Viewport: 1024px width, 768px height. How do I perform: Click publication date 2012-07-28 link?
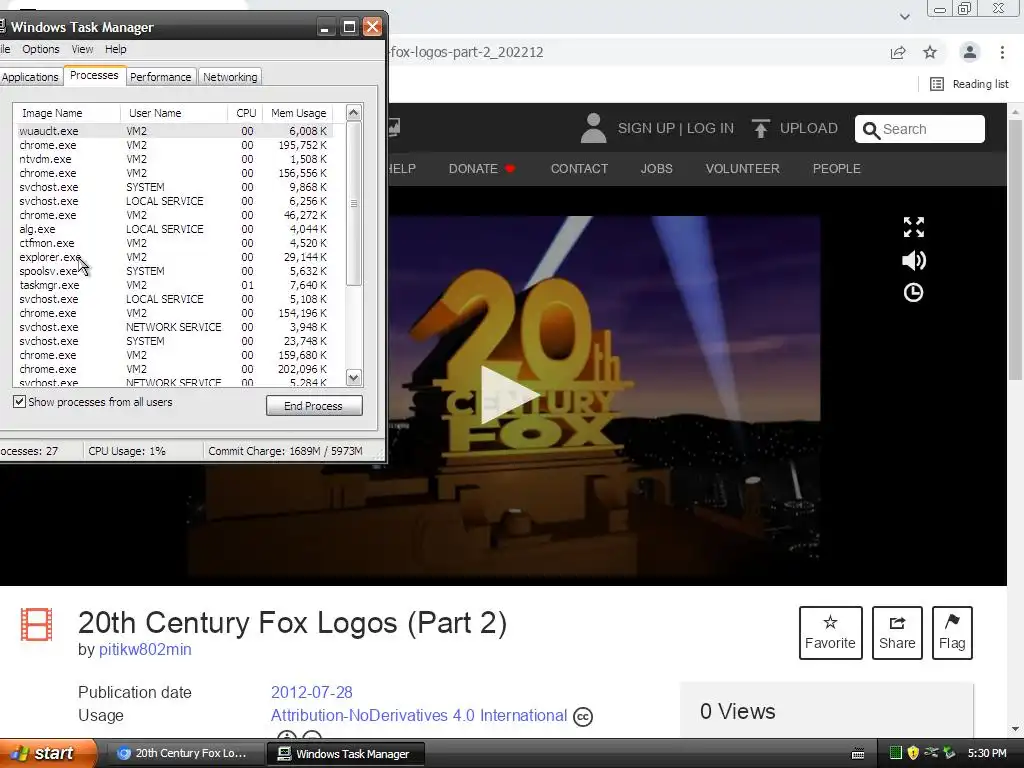pyautogui.click(x=312, y=692)
